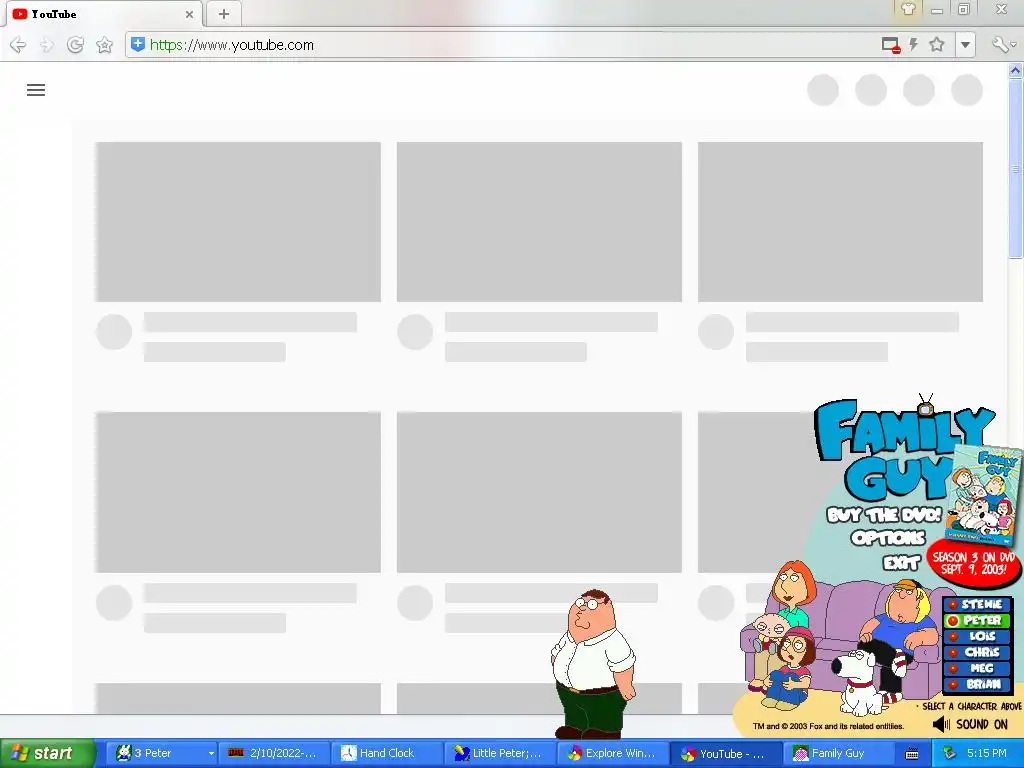Switch to the 2/10/2022 taskbar window
The height and width of the screenshot is (768, 1024).
tap(273, 753)
